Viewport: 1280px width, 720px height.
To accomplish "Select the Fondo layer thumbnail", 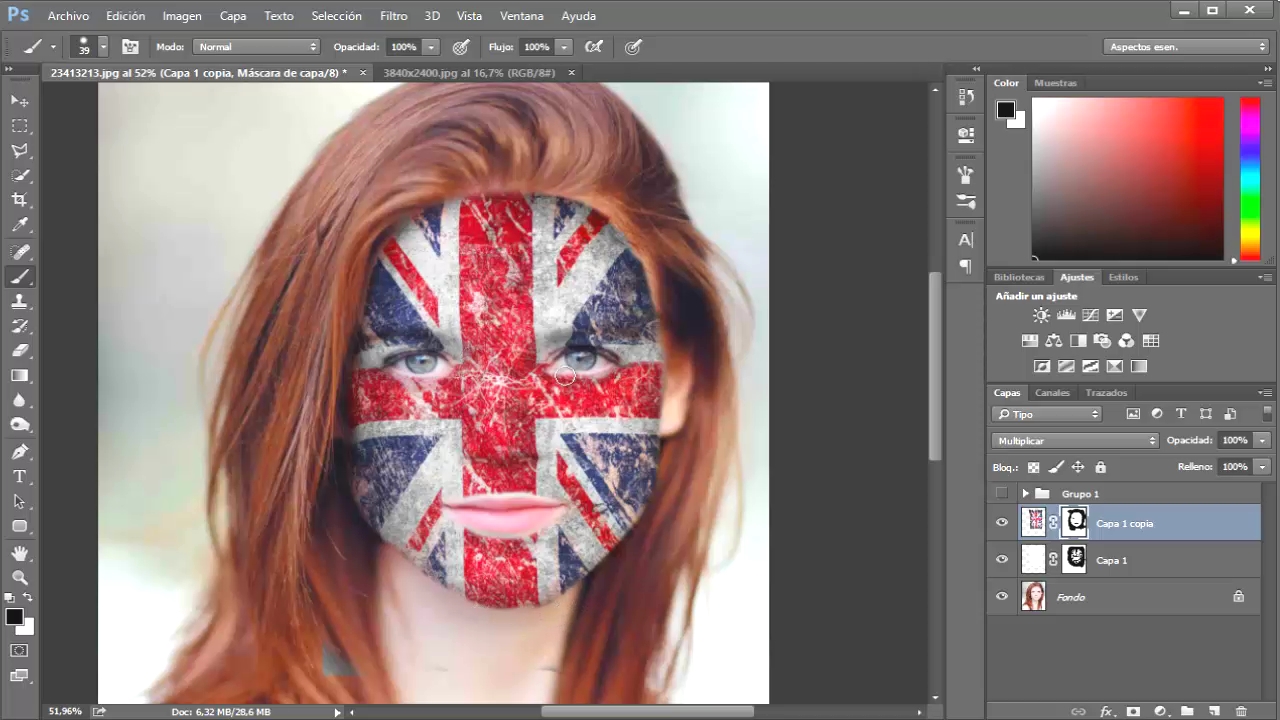I will pos(1034,597).
